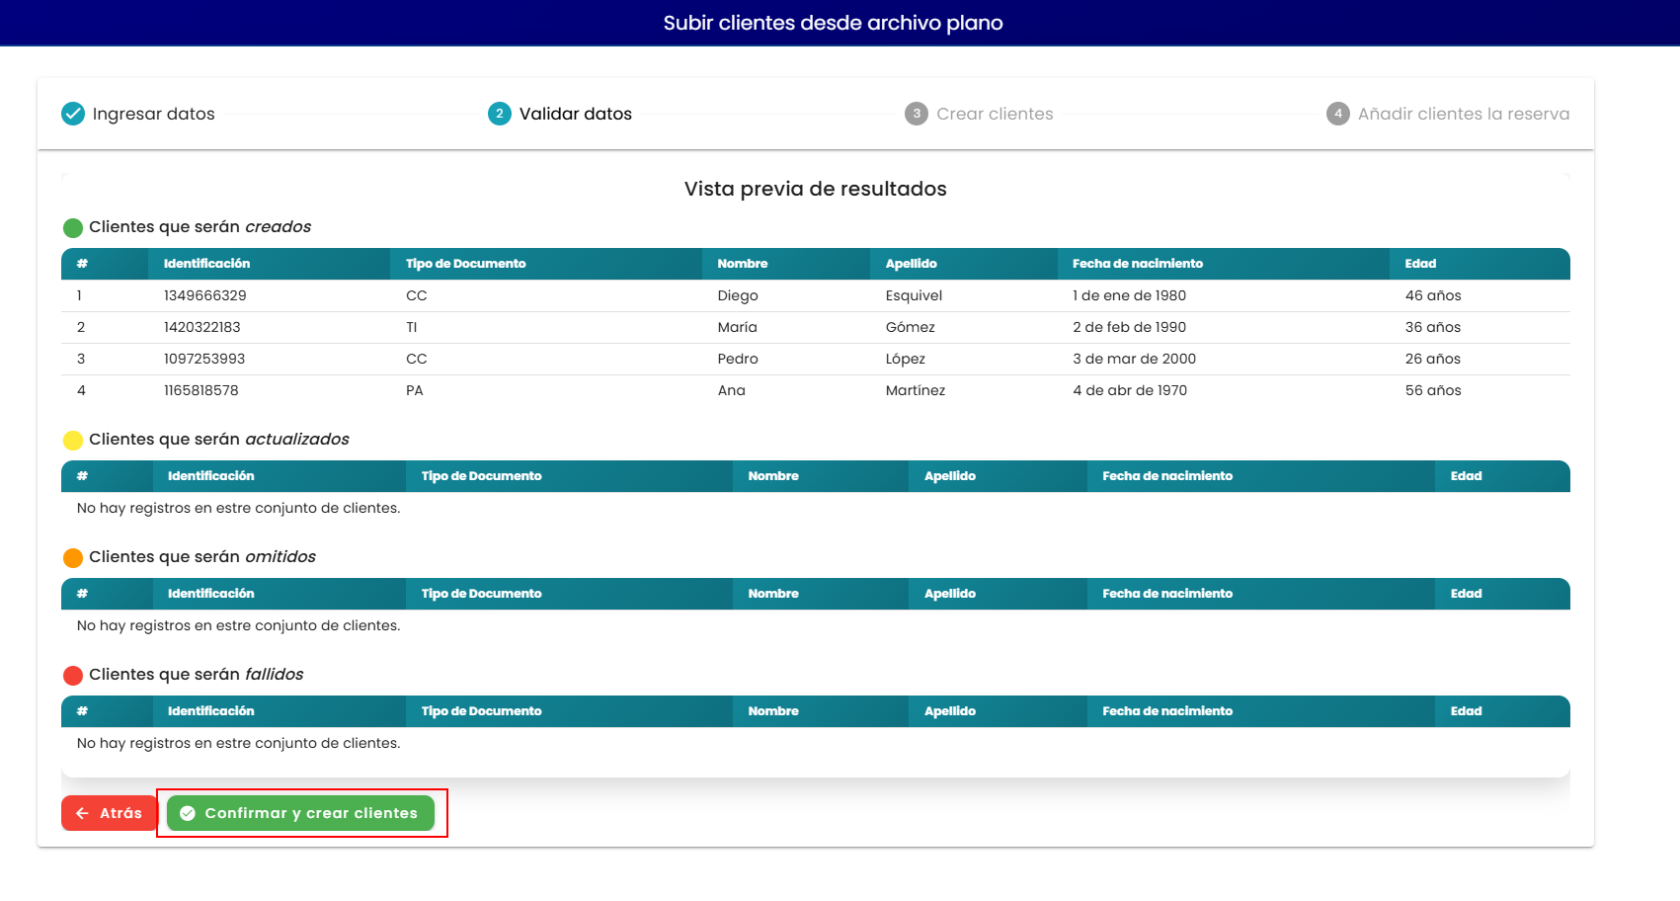Viewport: 1680px width, 901px height.
Task: Click the orange dot beside omitidos
Action: tap(73, 558)
